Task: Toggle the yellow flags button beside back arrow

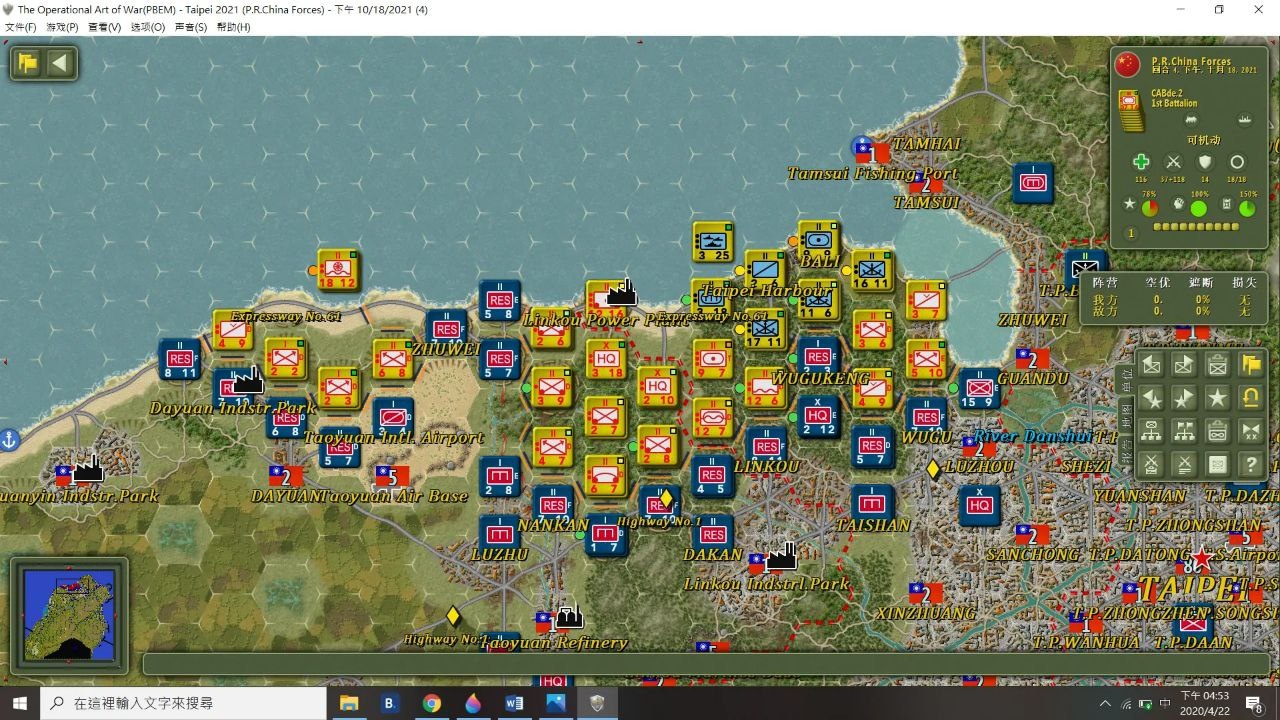Action: [28, 64]
